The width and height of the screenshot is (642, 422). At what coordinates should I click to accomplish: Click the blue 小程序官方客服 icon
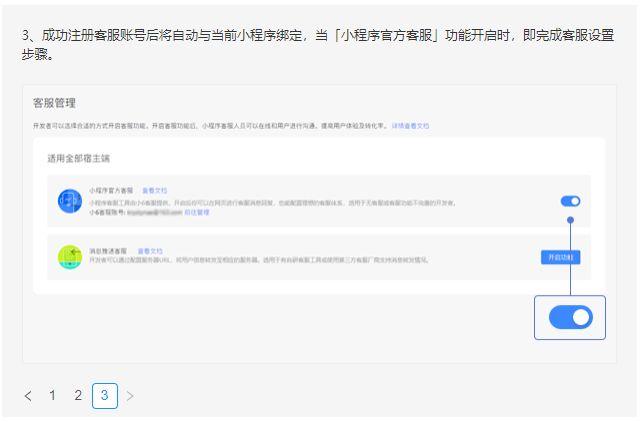(70, 201)
